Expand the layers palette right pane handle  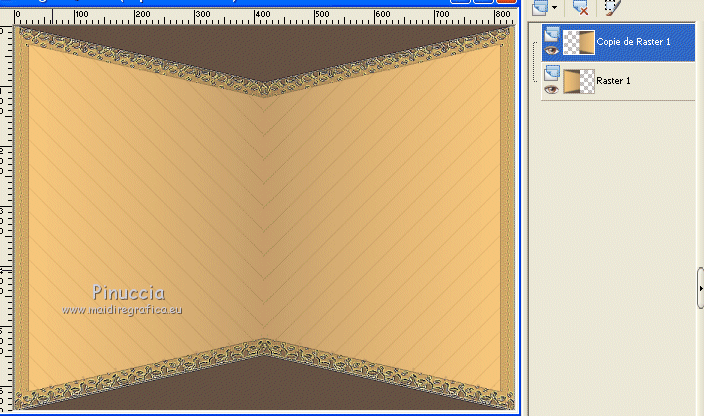click(700, 288)
